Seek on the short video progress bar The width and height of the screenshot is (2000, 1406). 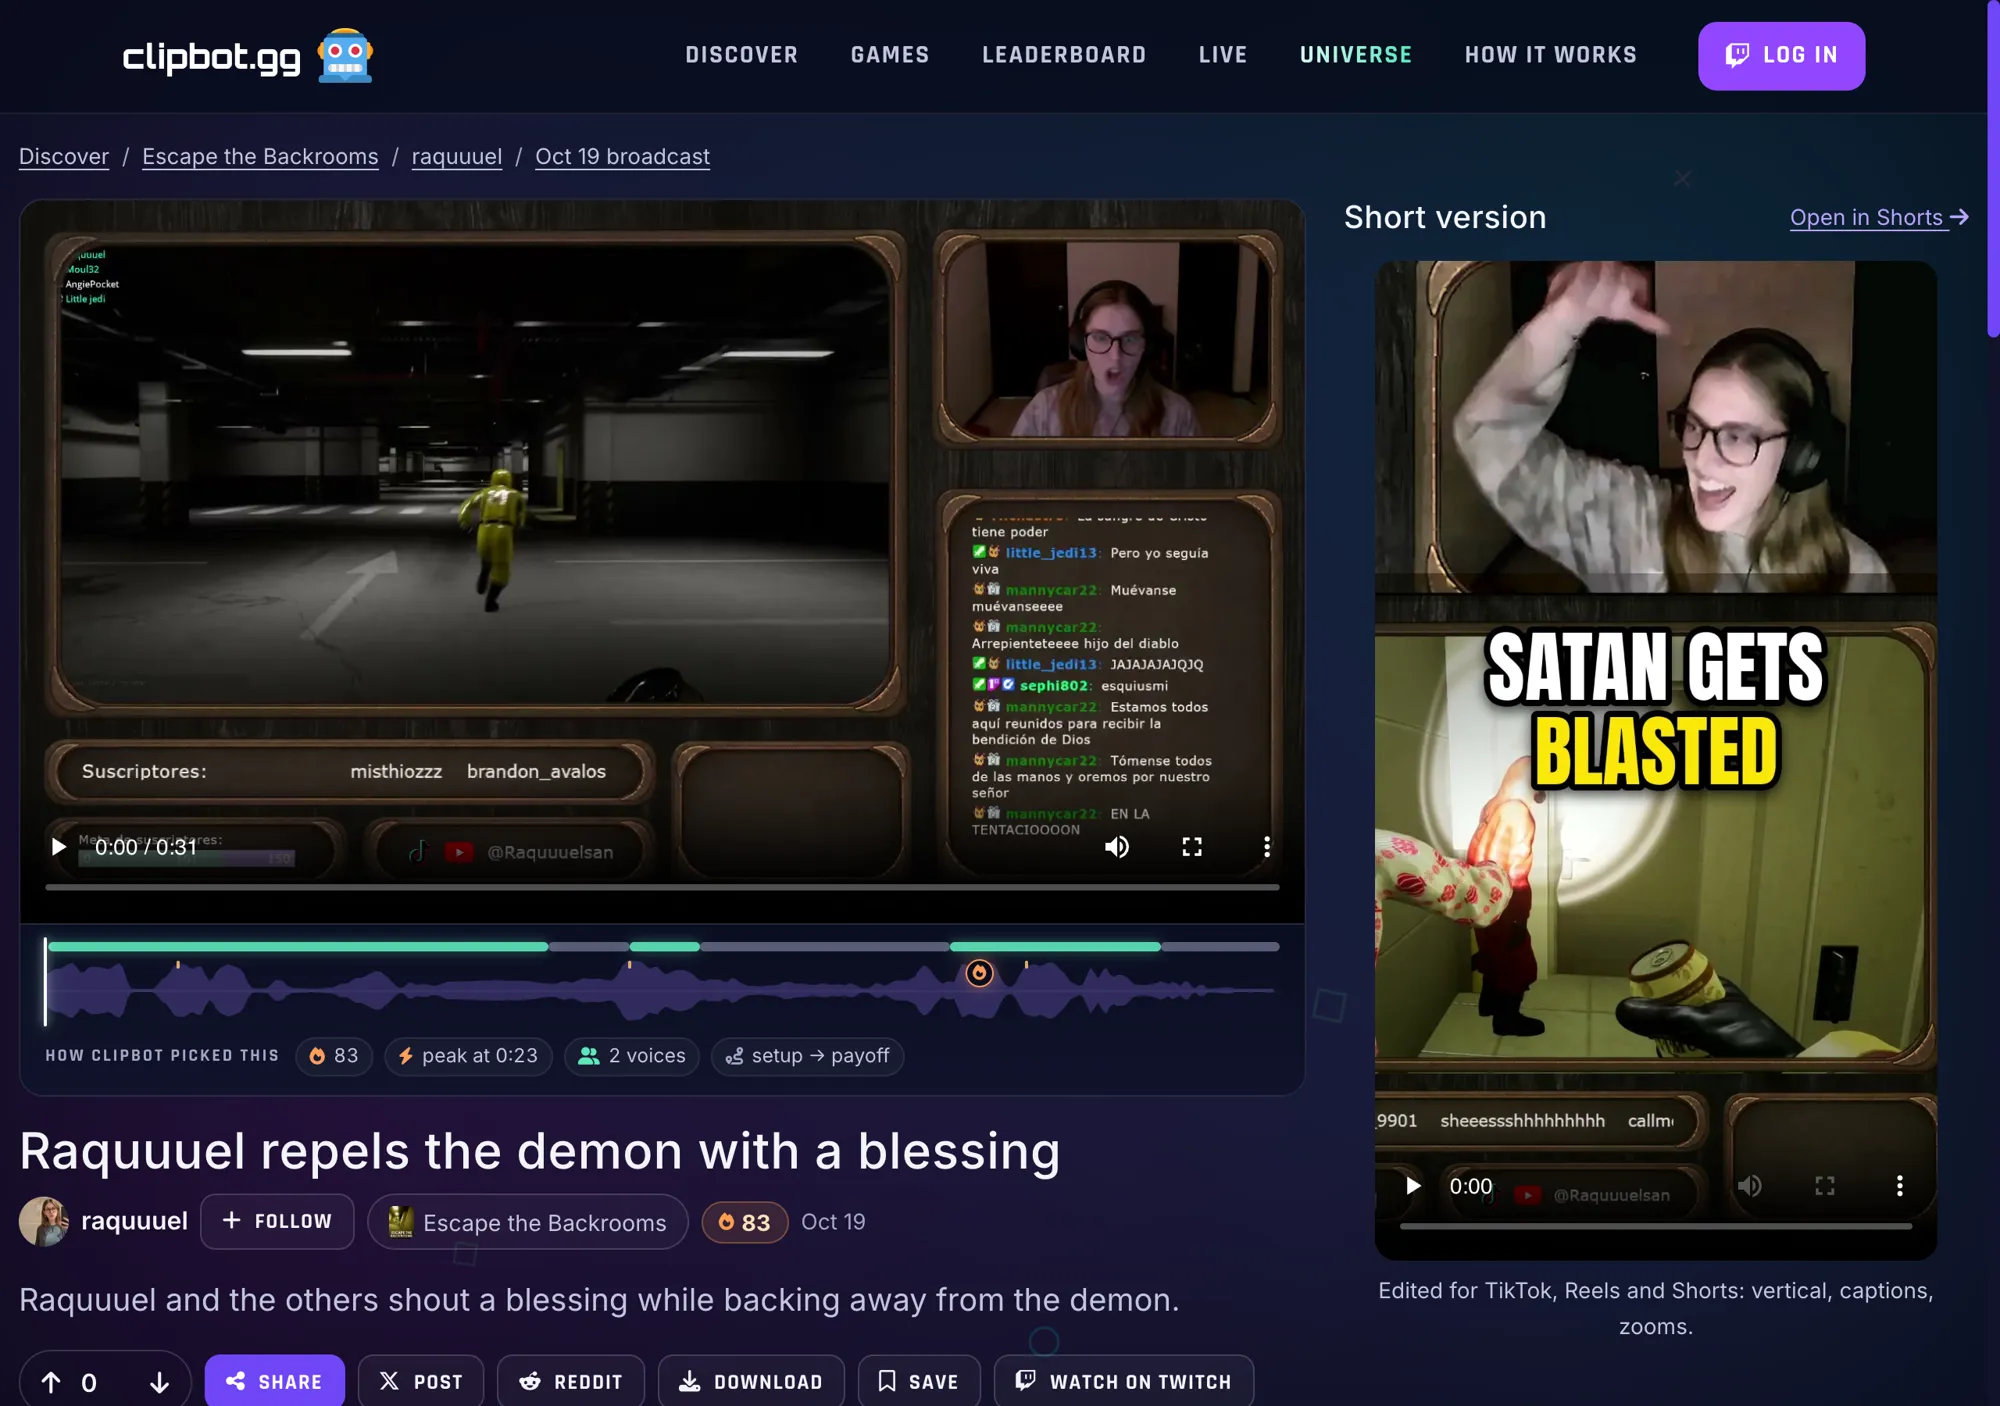click(x=1656, y=1226)
